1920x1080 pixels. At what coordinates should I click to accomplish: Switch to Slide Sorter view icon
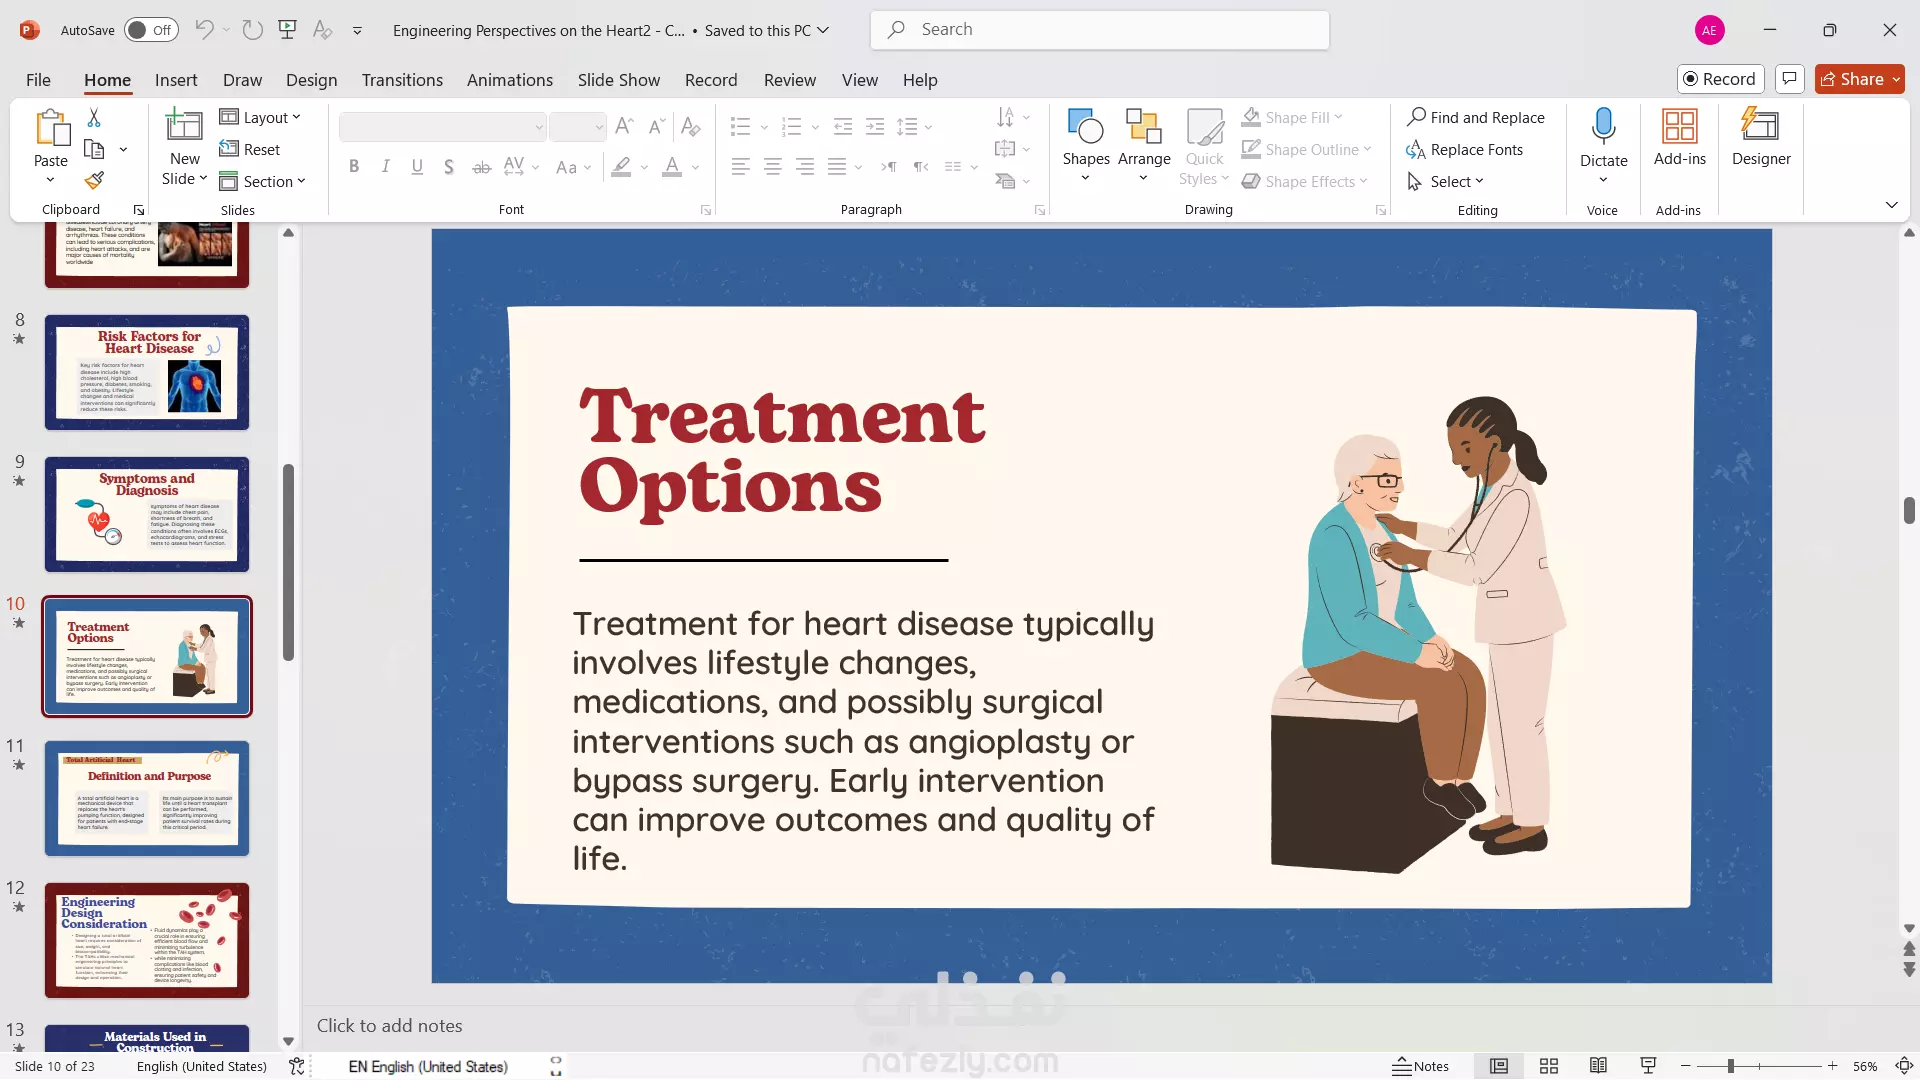[1549, 1066]
